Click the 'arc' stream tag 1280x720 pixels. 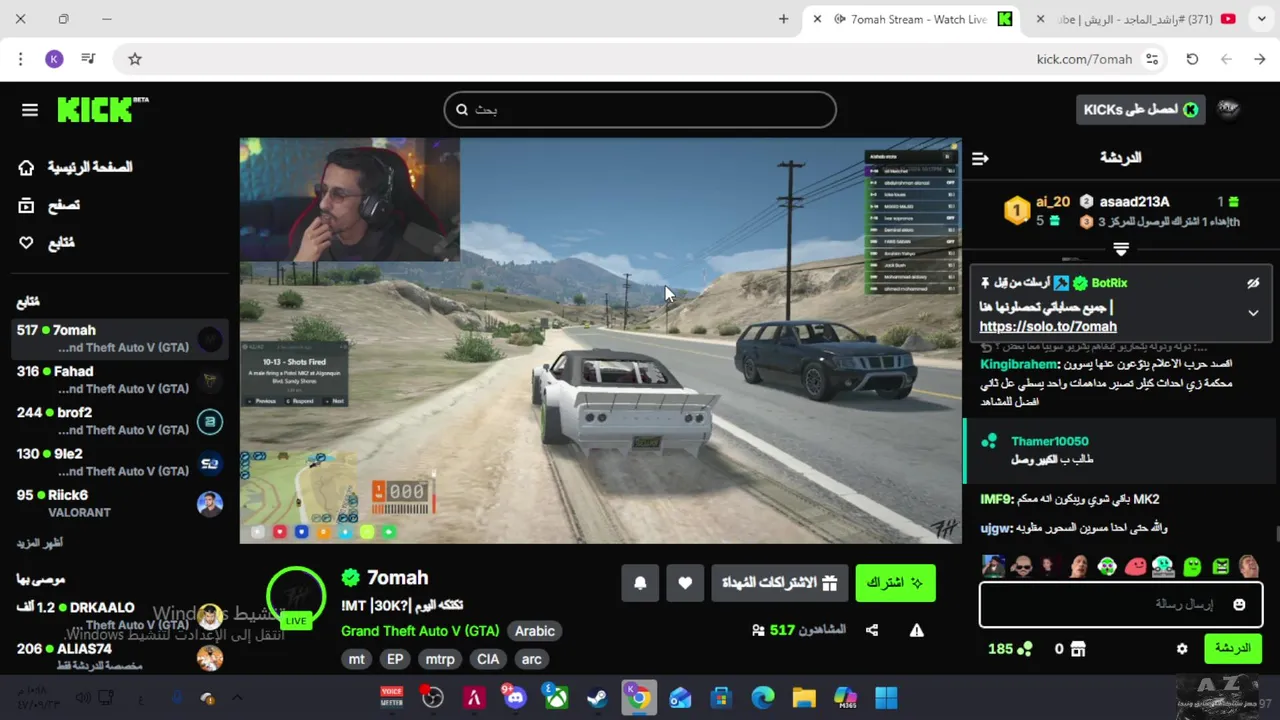532,659
